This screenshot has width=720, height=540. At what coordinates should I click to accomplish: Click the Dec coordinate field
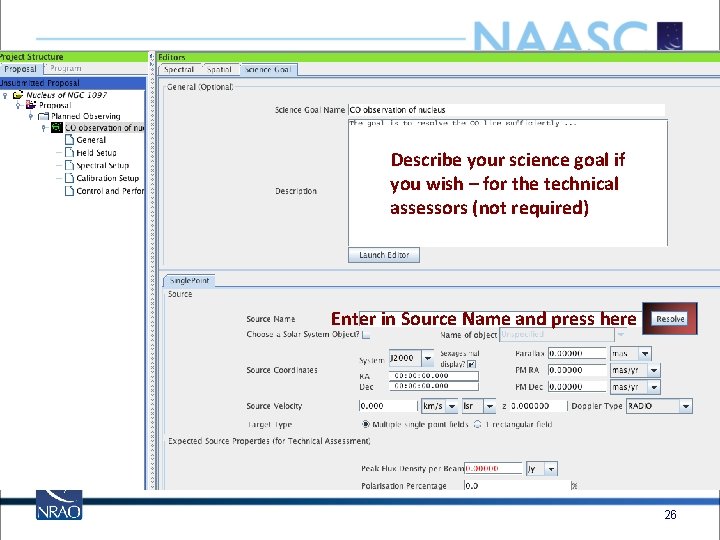(433, 386)
